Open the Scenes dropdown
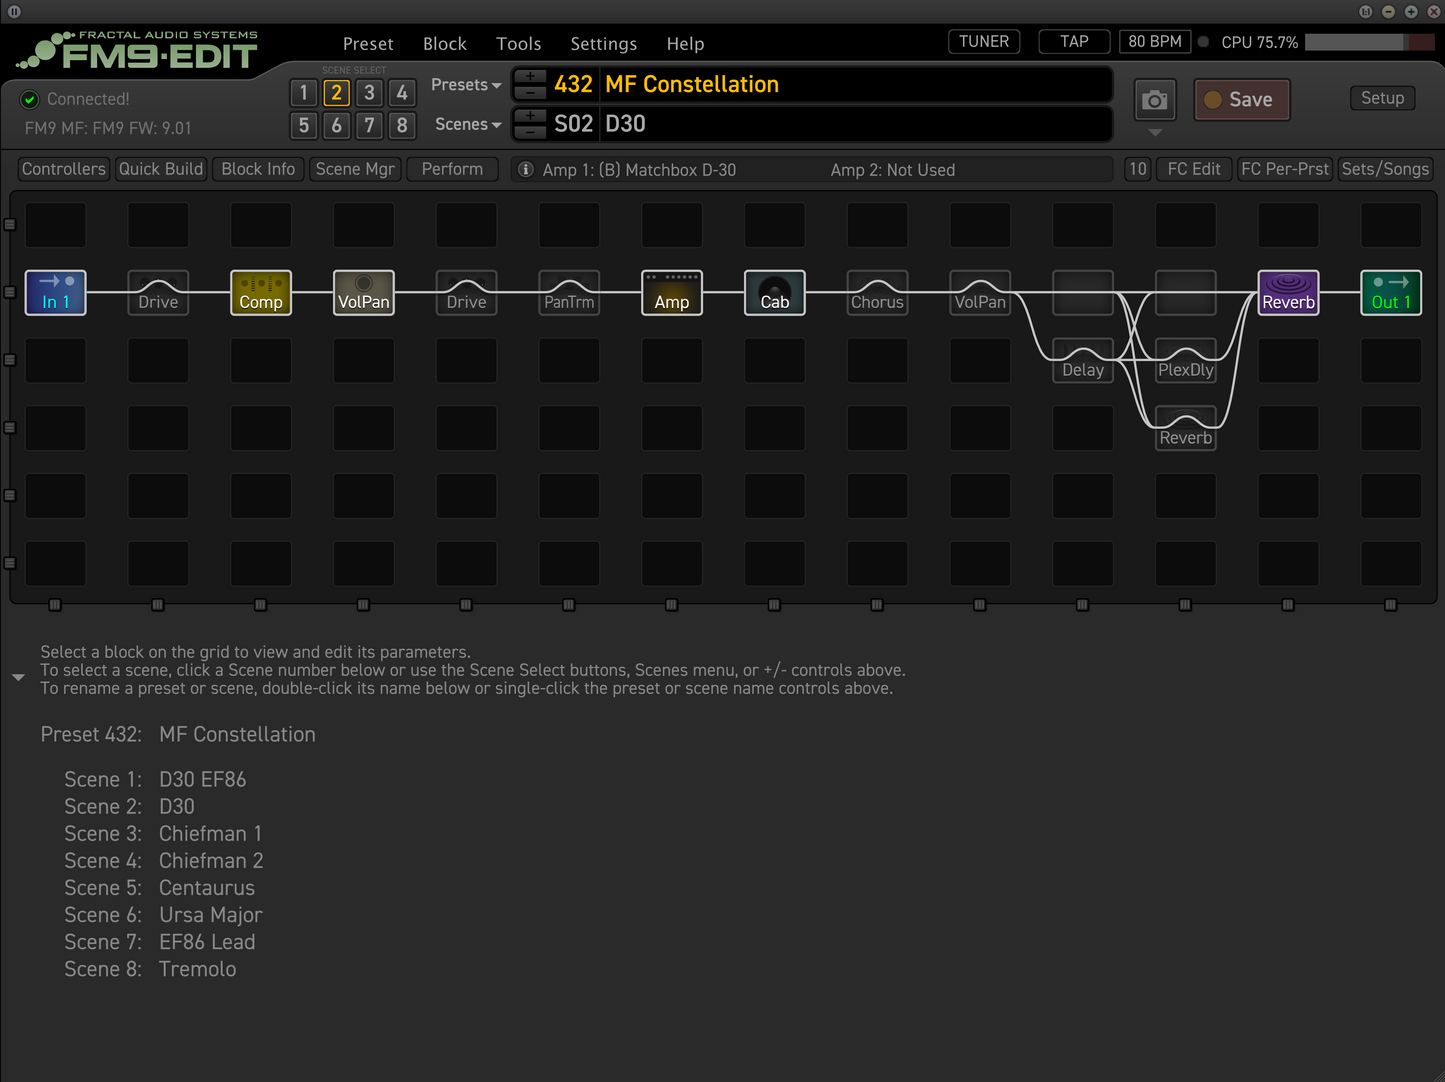 tap(466, 124)
